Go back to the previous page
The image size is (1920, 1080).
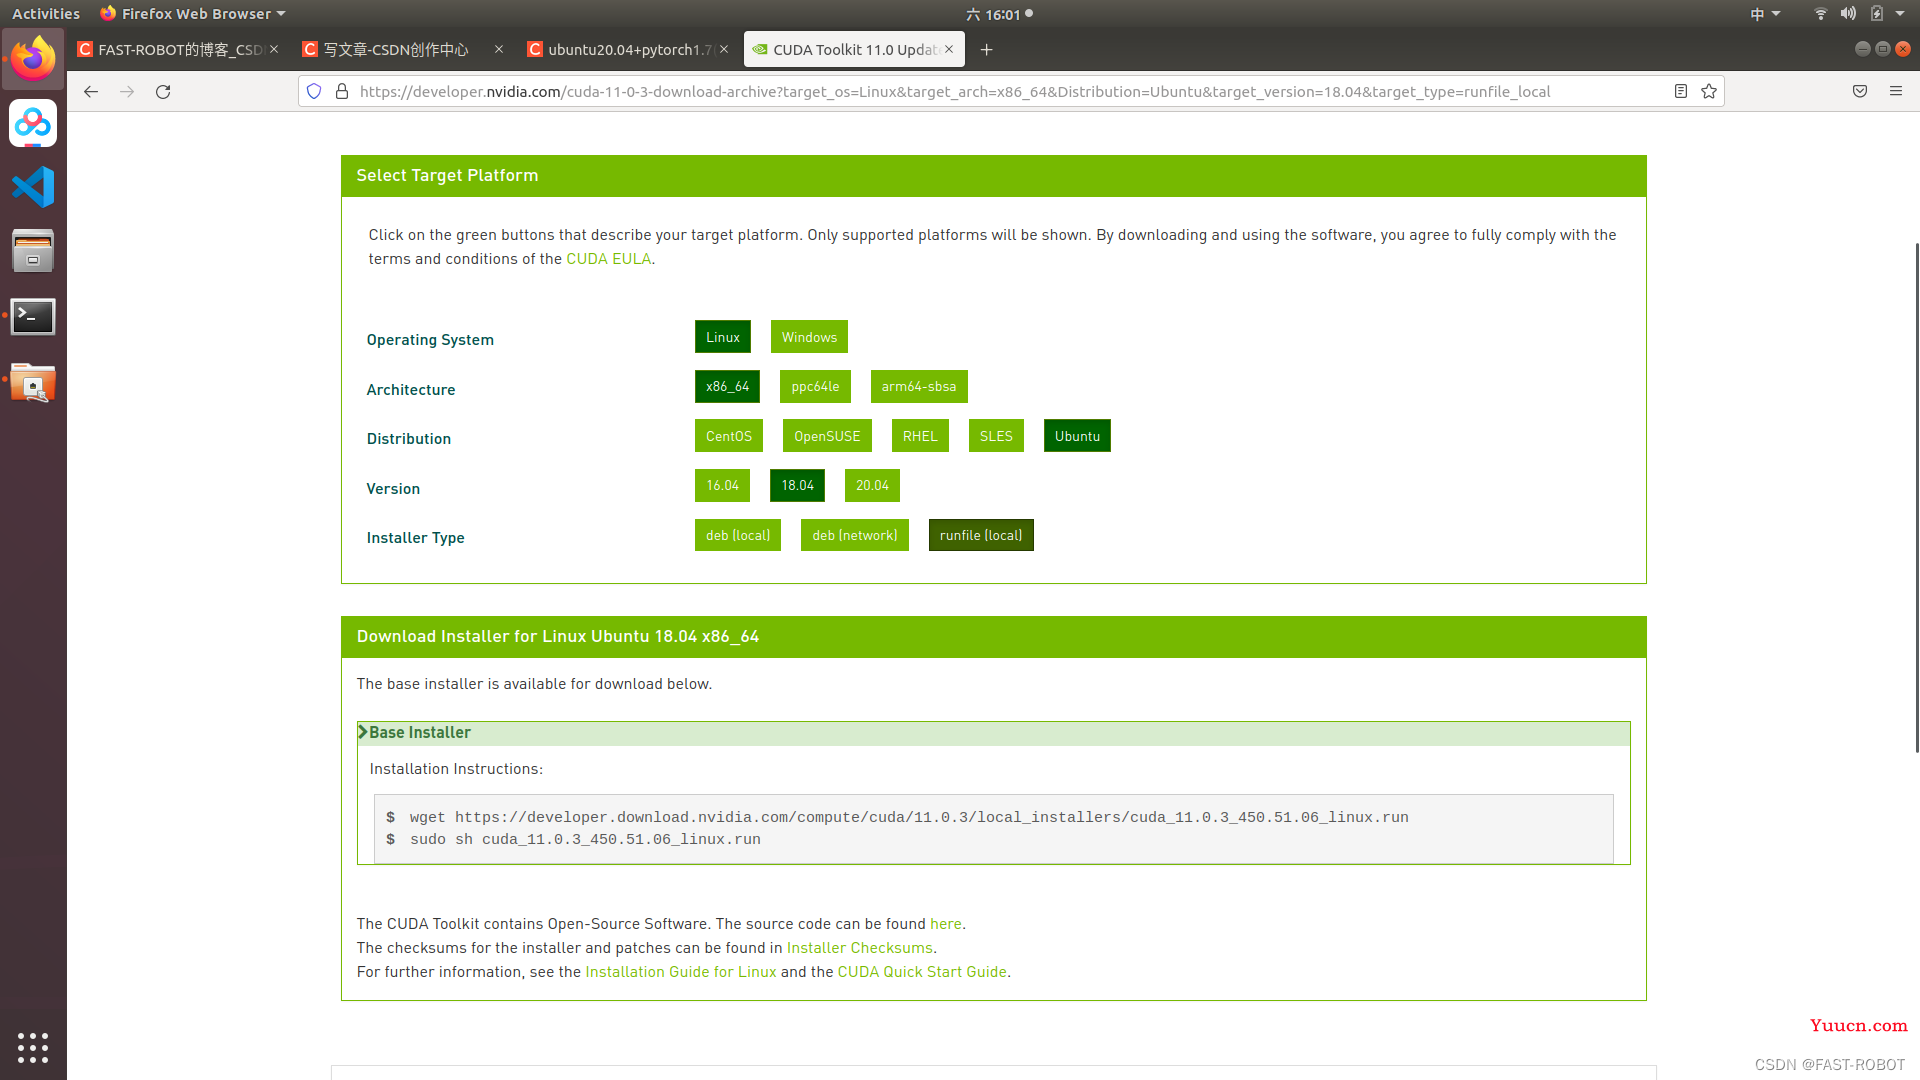pyautogui.click(x=91, y=91)
